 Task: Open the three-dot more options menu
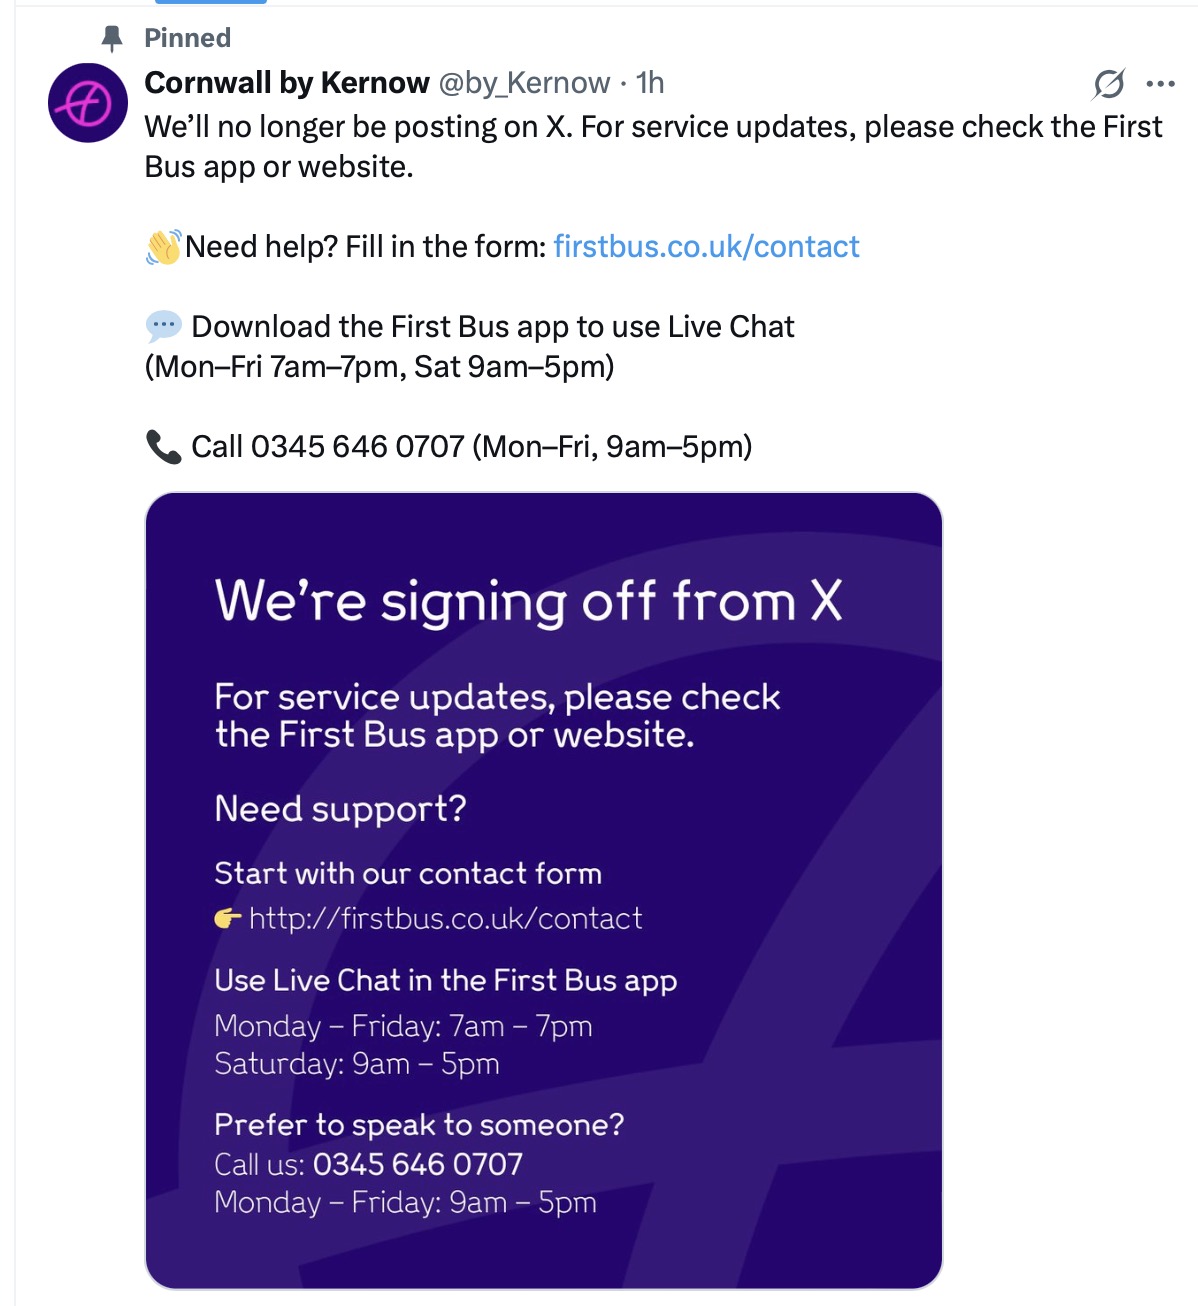tap(1160, 84)
